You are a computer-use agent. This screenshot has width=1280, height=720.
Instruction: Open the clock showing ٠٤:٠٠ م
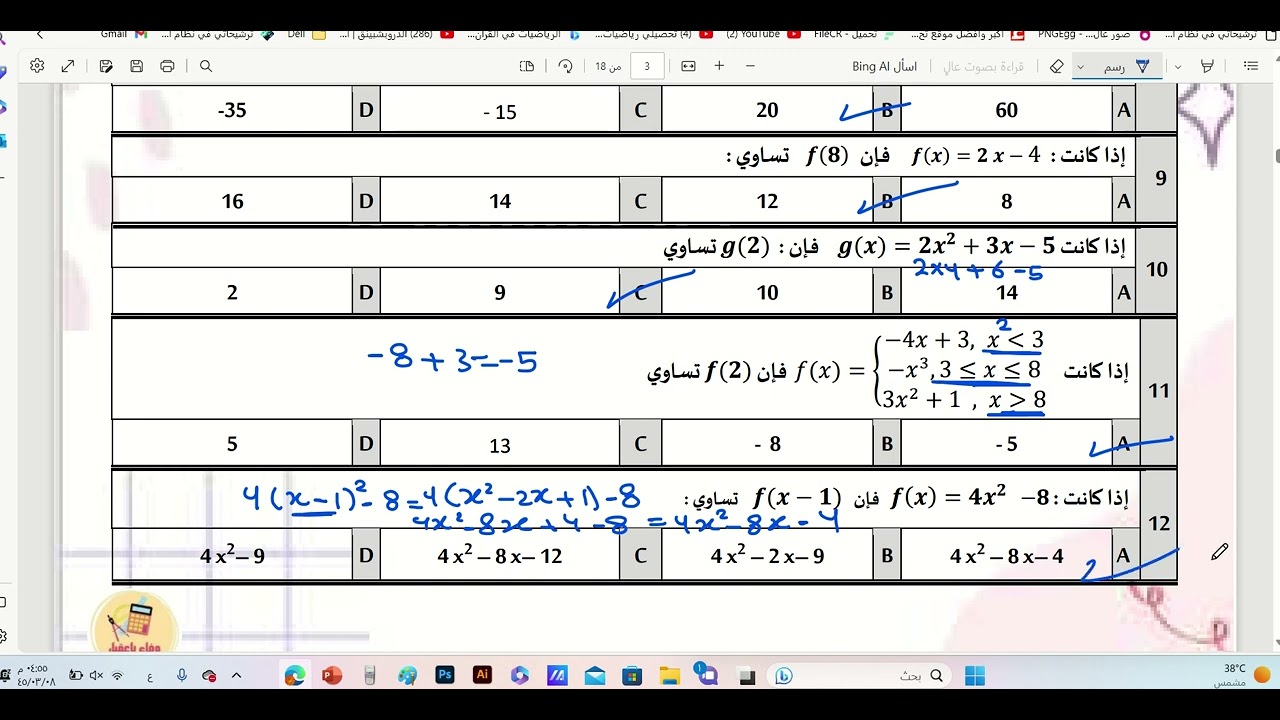[x=36, y=675]
